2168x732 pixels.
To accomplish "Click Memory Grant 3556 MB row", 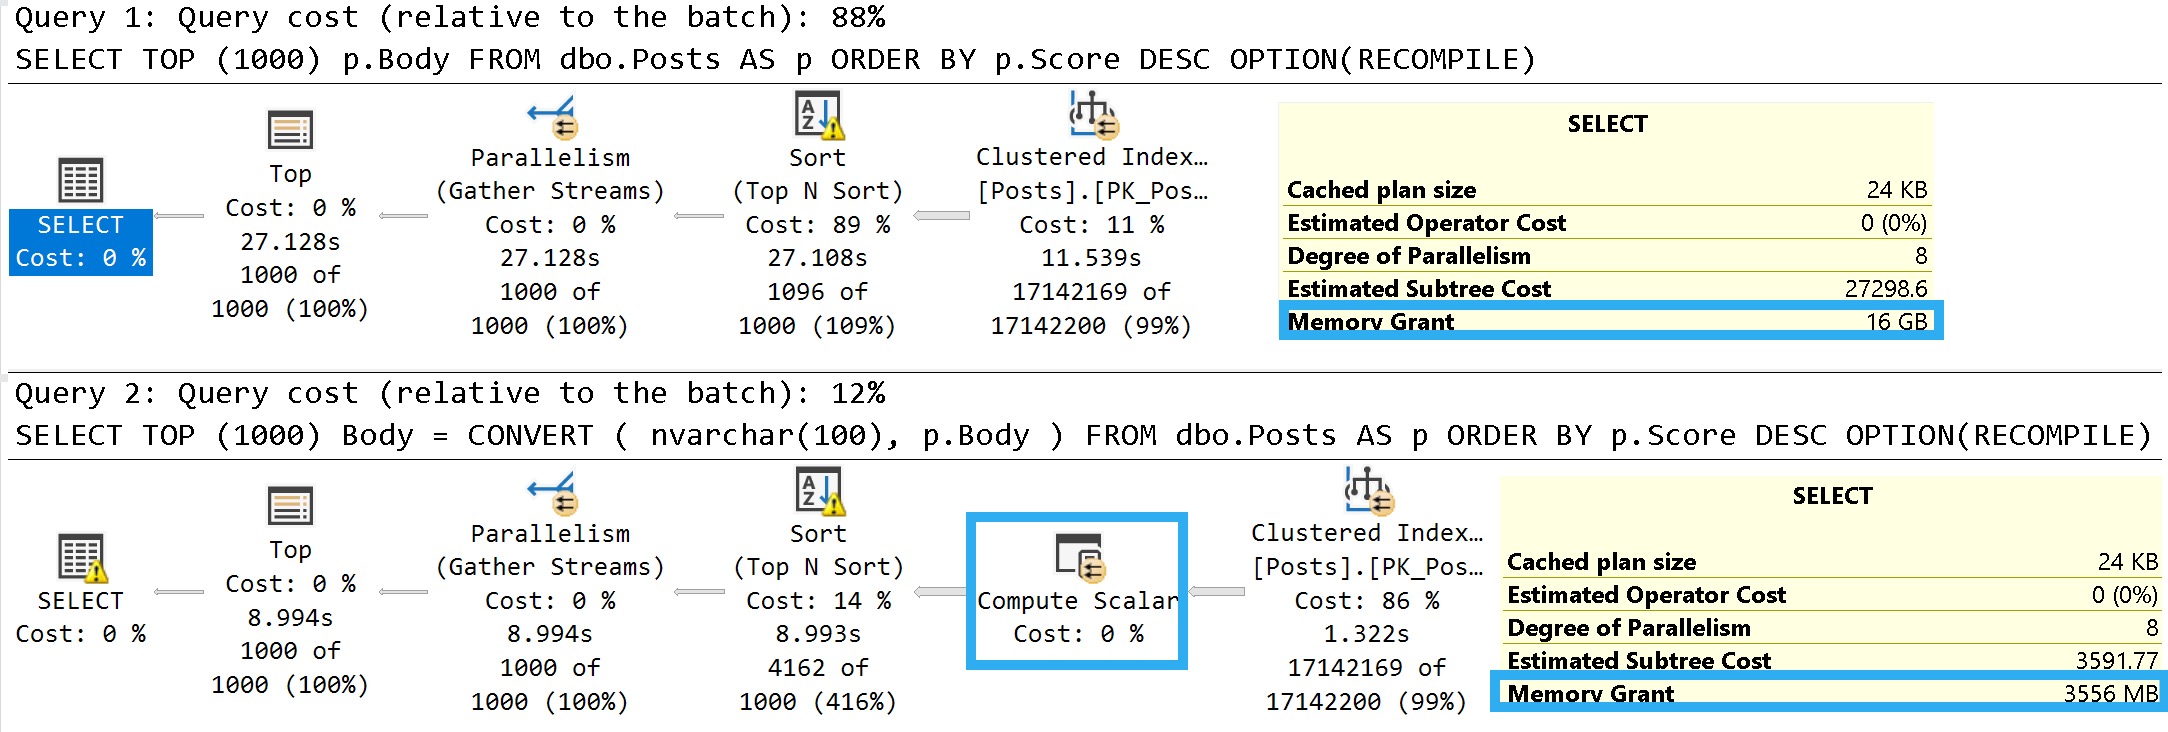I will [1832, 694].
